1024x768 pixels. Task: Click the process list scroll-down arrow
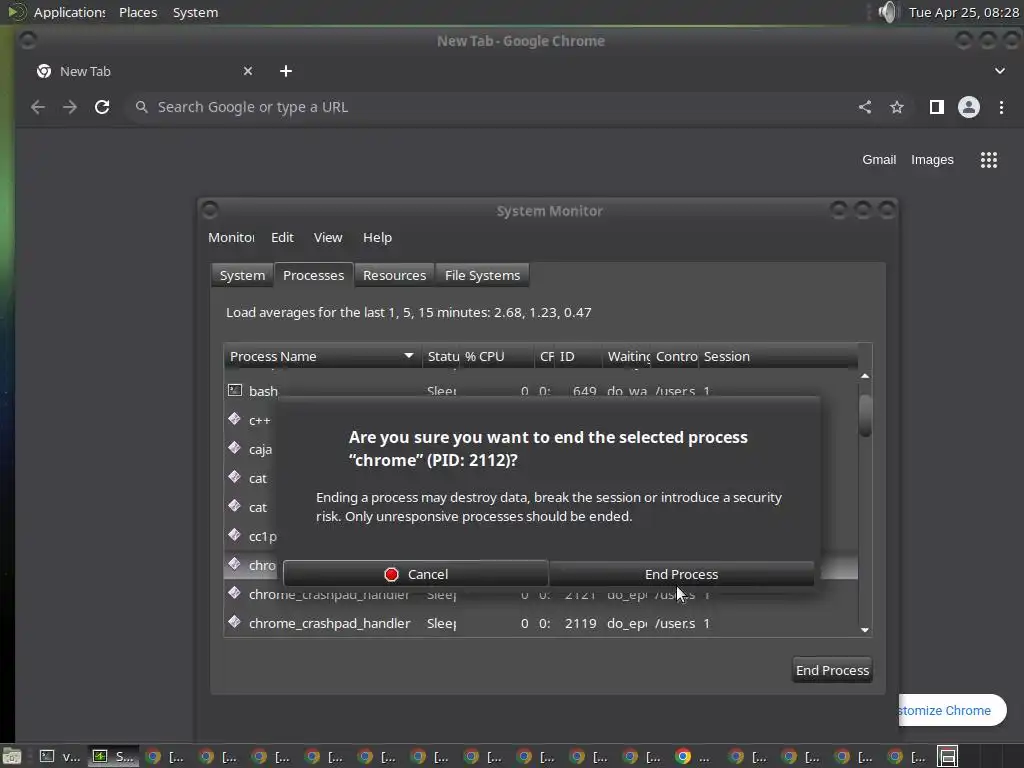pos(865,630)
